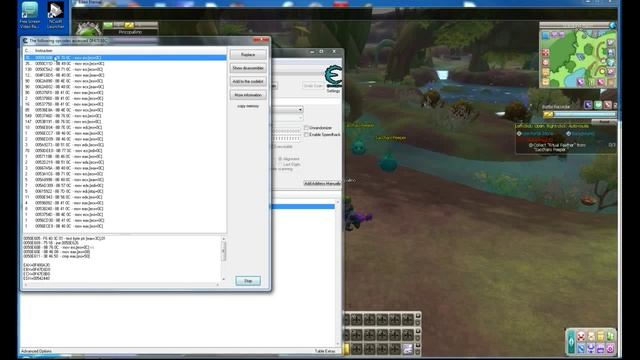This screenshot has height=360, width=640.
Task: Click the pink Battle Recorder icon
Action: [x=608, y=105]
